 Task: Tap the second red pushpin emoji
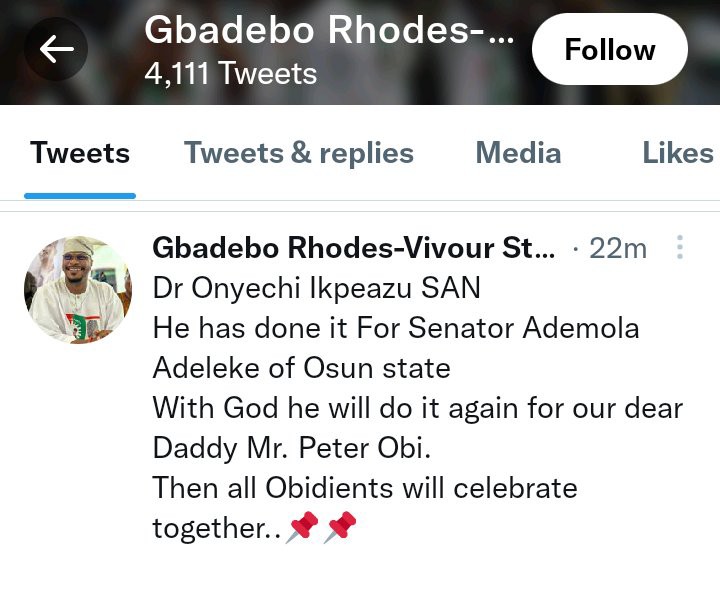(340, 527)
